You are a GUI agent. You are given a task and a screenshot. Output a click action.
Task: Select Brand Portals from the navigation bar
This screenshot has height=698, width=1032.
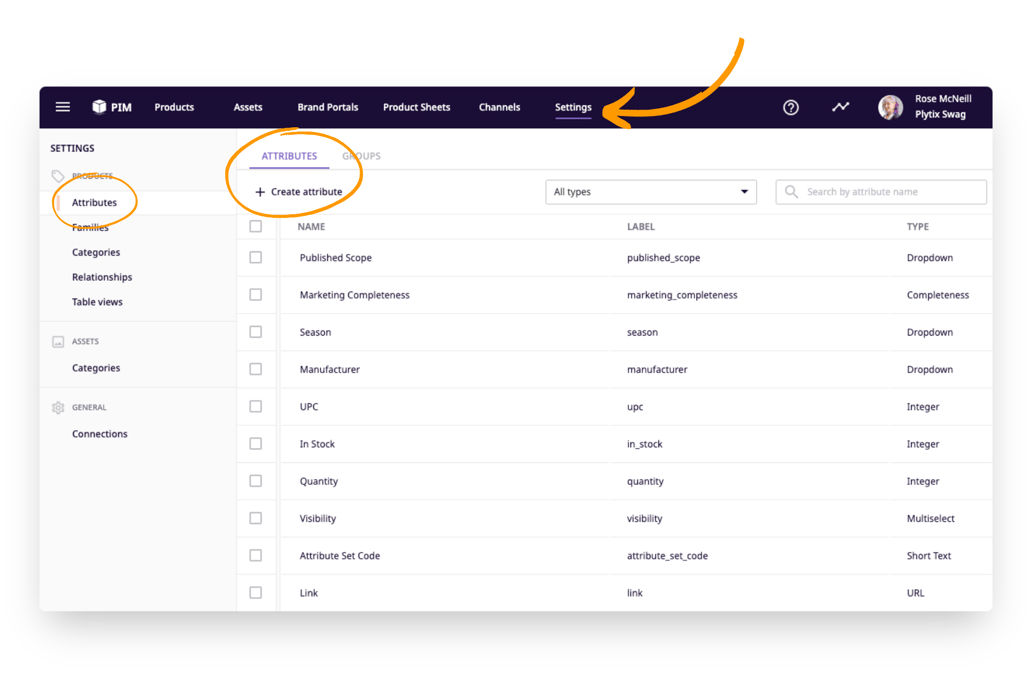pyautogui.click(x=327, y=107)
